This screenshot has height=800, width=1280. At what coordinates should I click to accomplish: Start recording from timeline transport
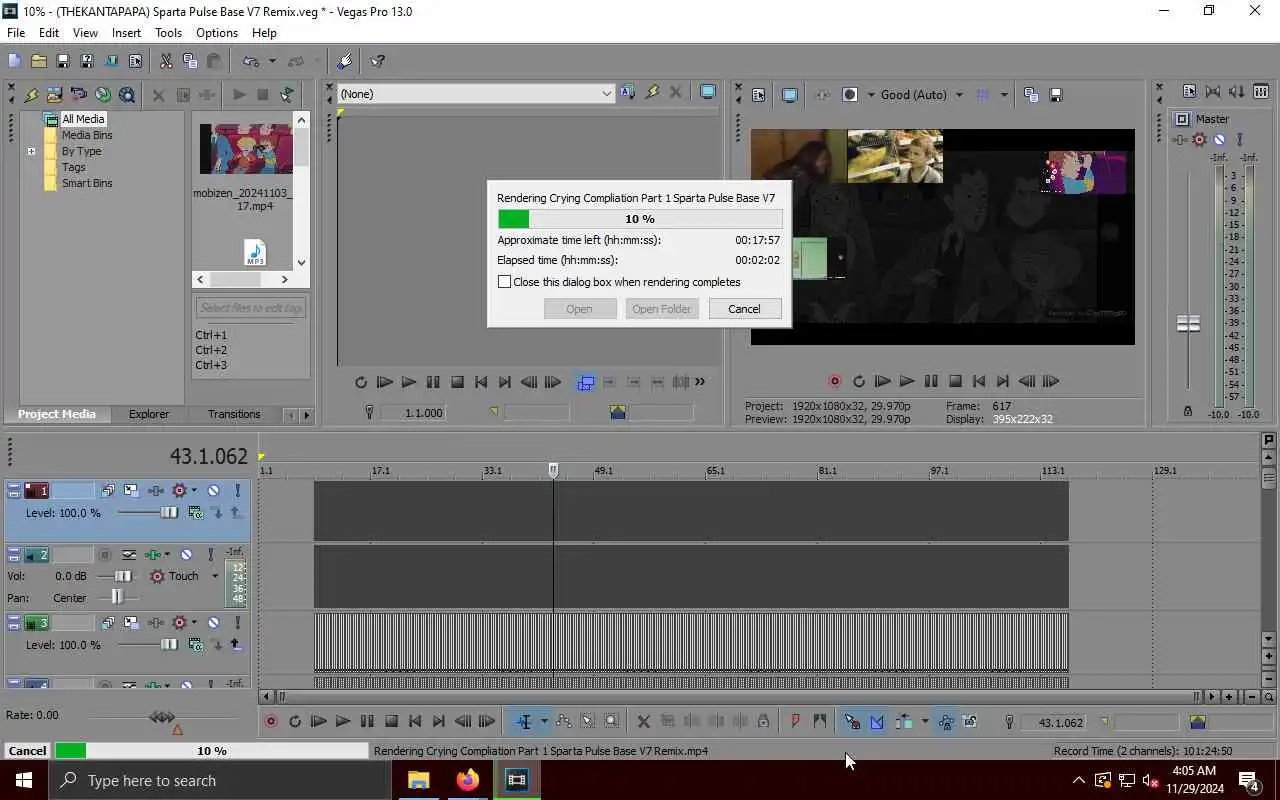tap(270, 721)
